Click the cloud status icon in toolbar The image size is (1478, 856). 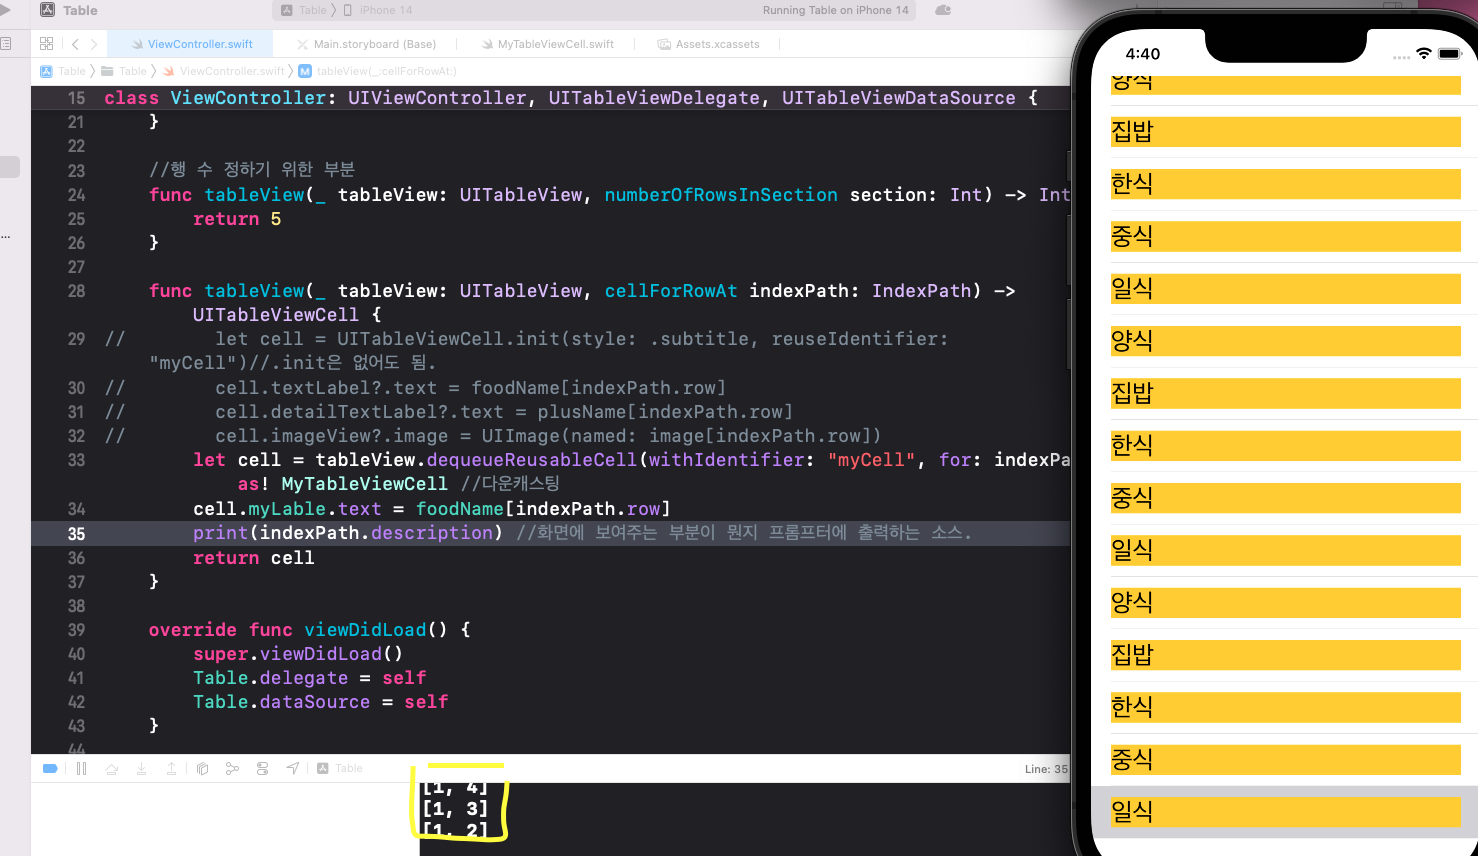click(x=942, y=10)
